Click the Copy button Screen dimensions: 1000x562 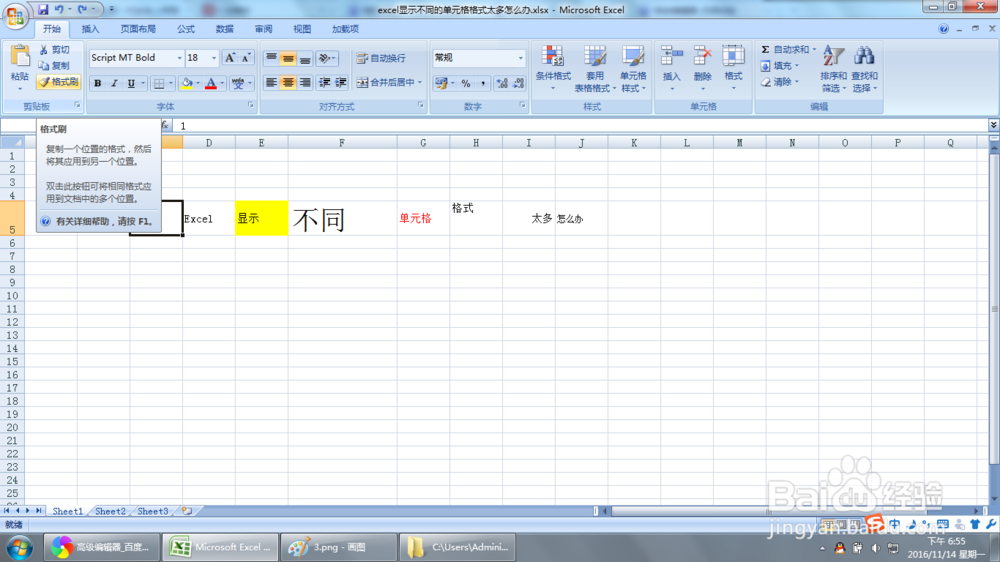point(54,66)
